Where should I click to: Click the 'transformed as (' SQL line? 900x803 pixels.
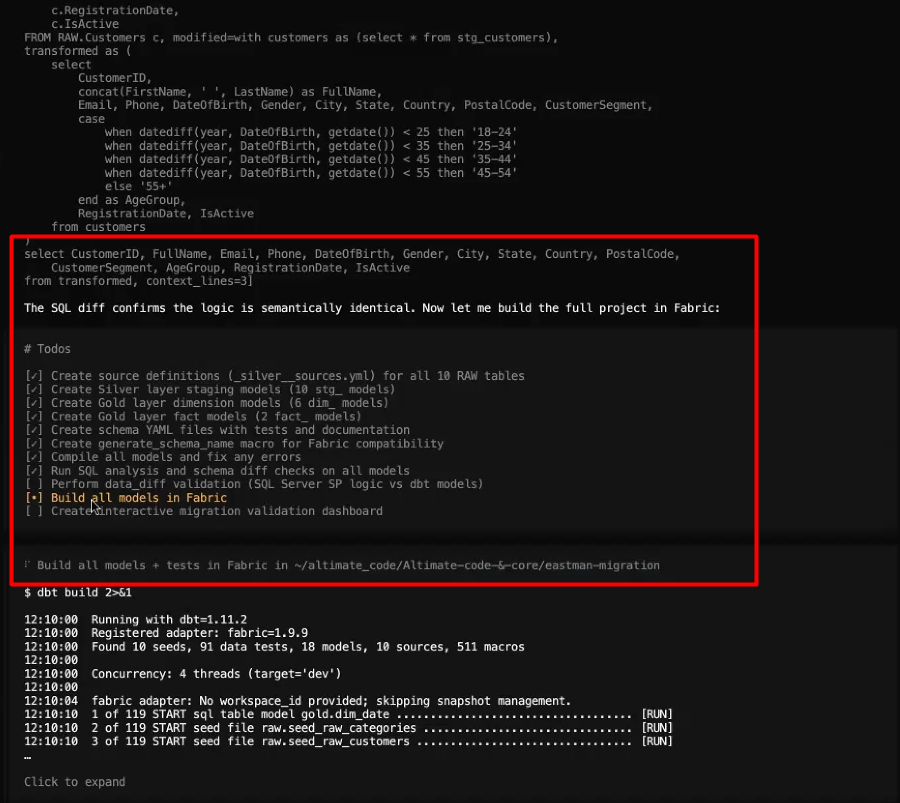pyautogui.click(x=78, y=51)
